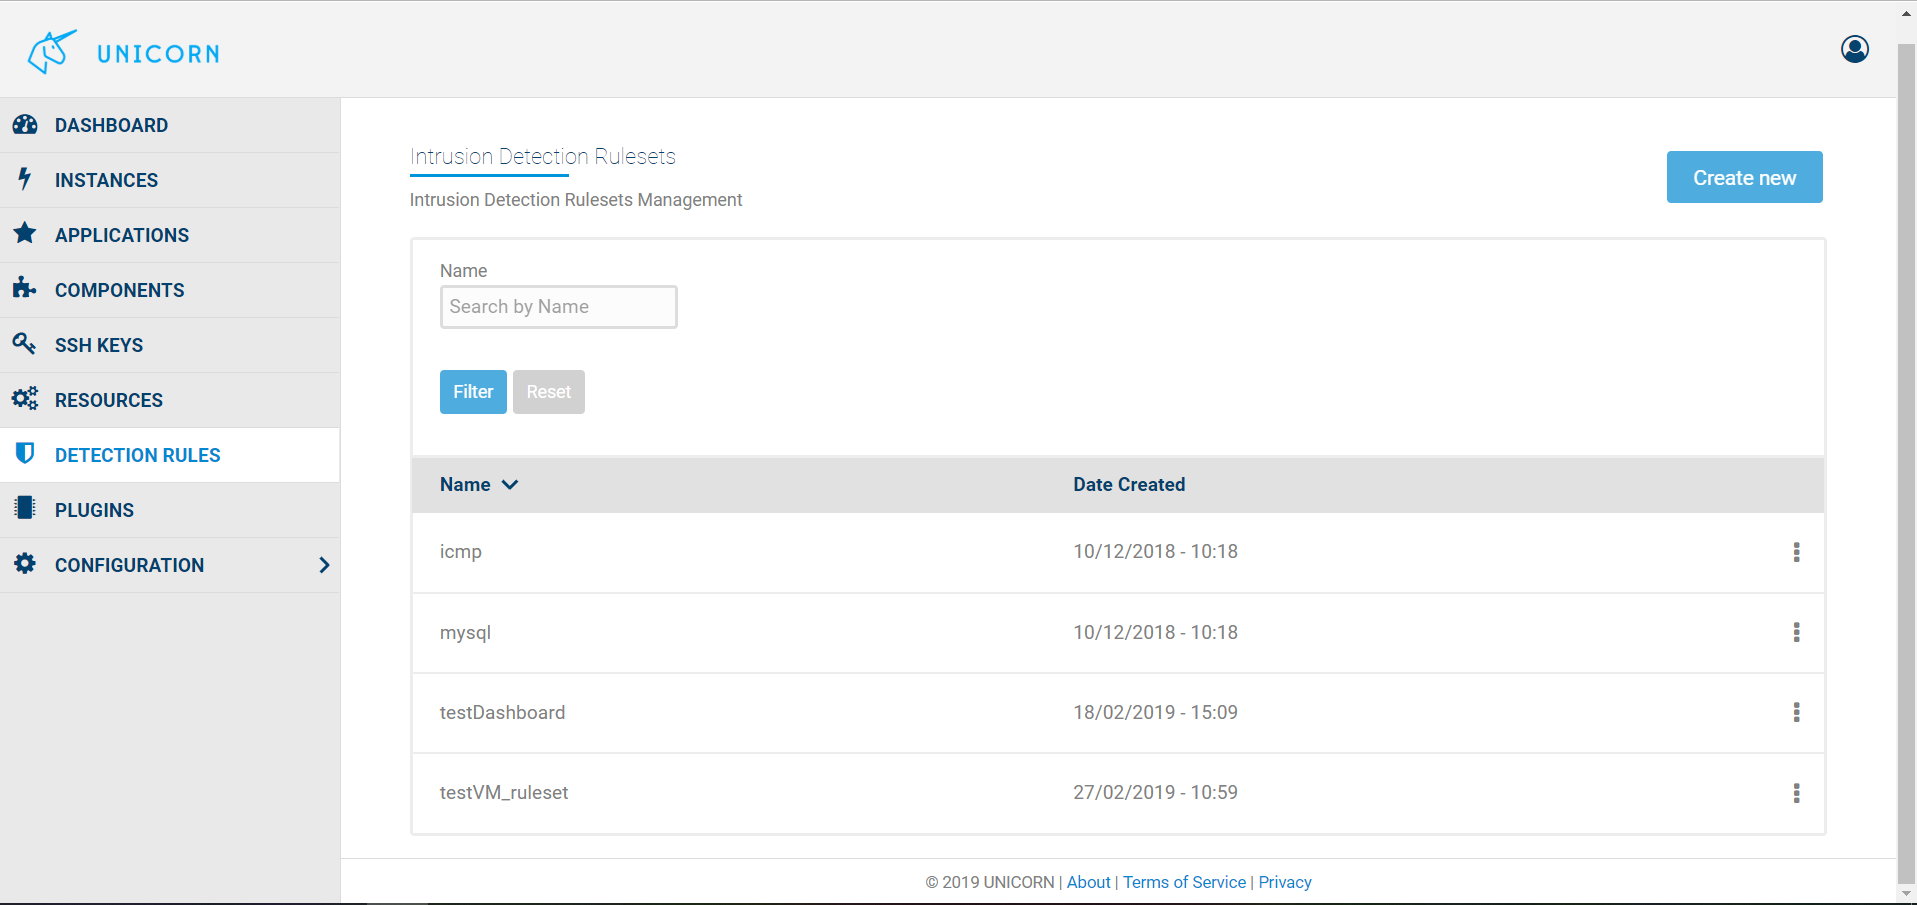Select Detection Rules menu entry

pyautogui.click(x=170, y=455)
